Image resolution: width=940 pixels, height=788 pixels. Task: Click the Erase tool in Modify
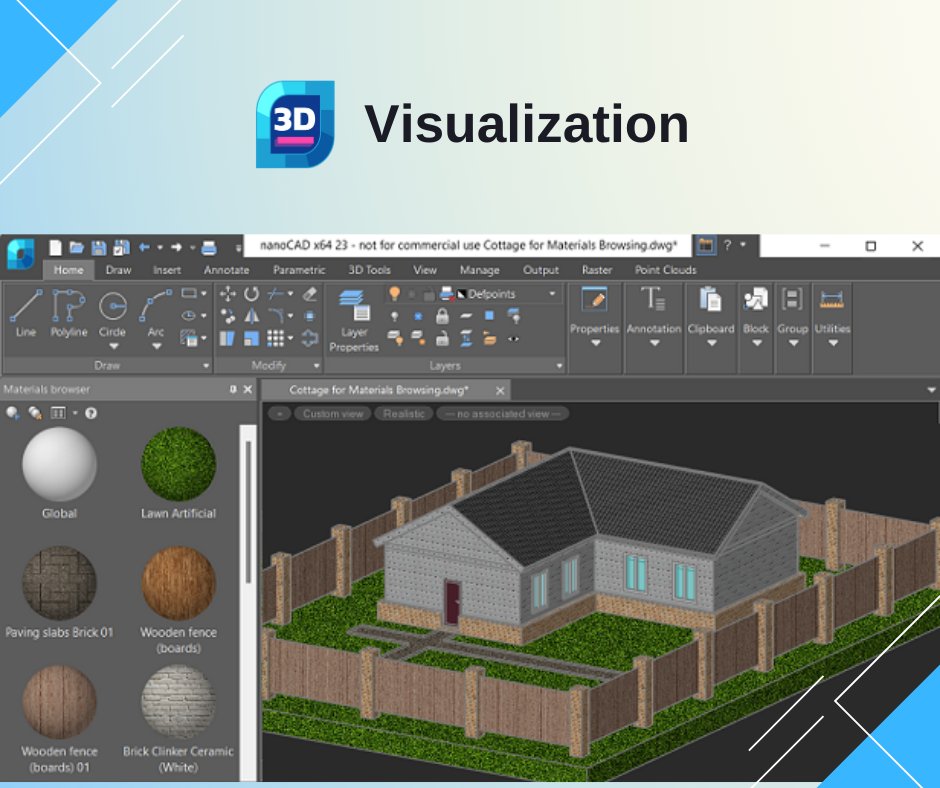[309, 294]
